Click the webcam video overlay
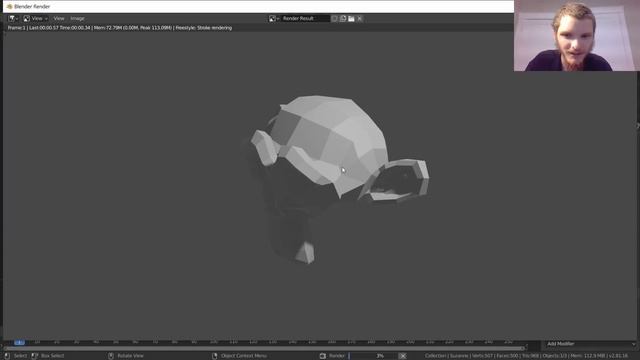640x360 pixels. pyautogui.click(x=577, y=36)
